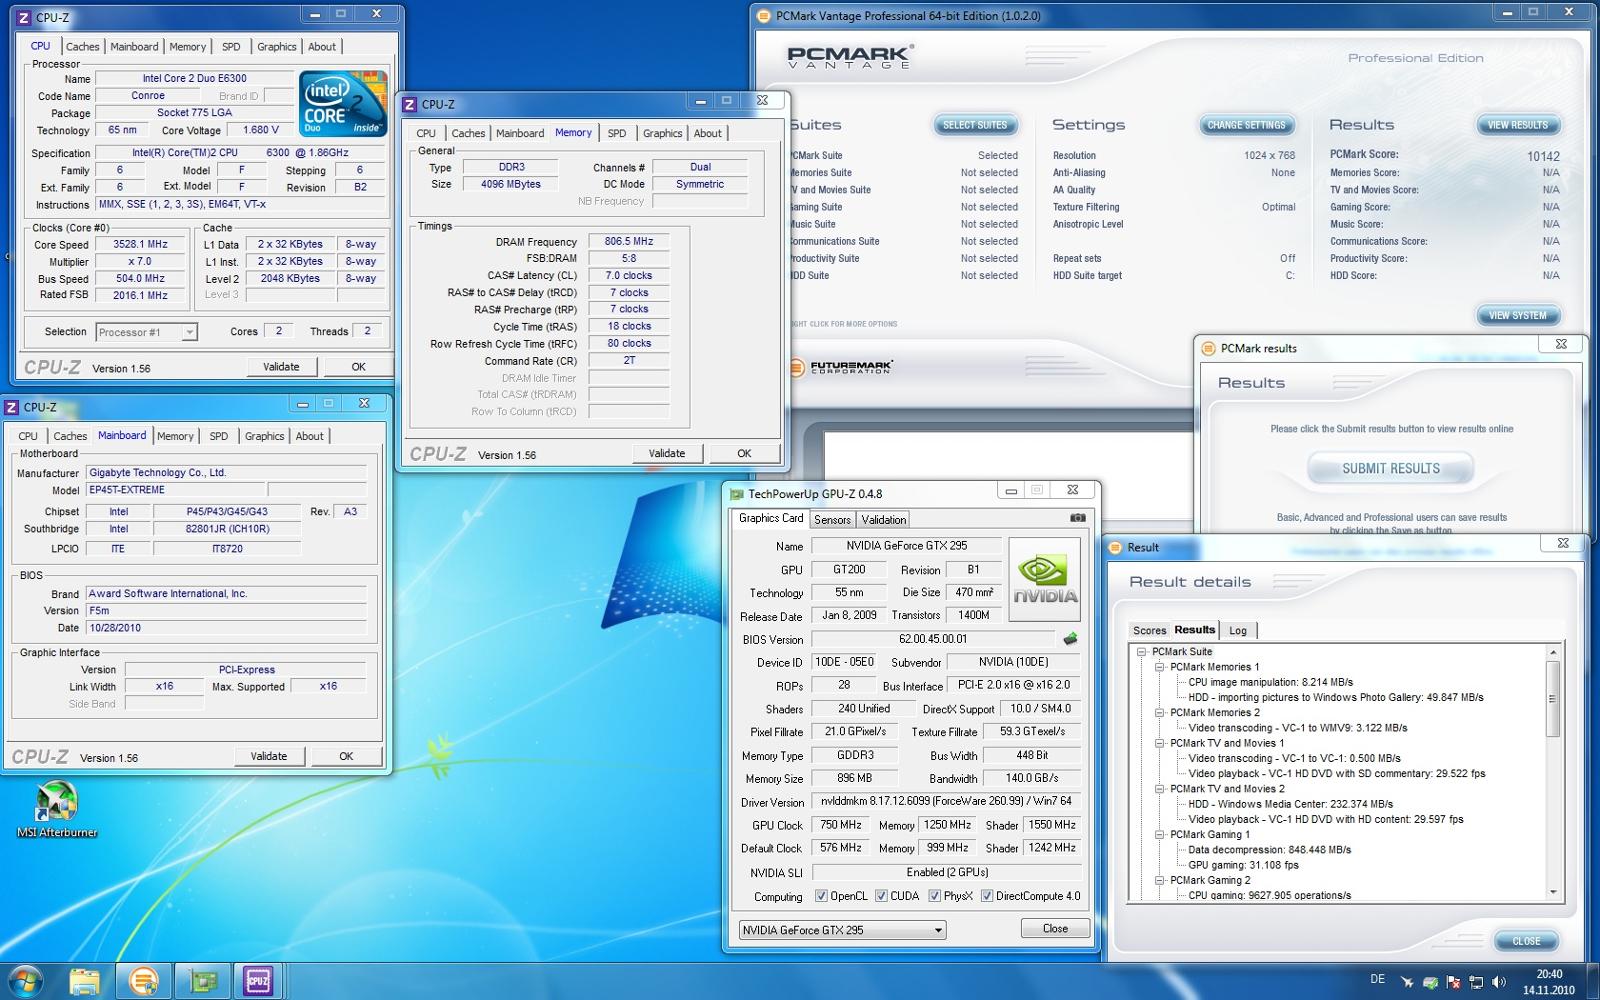Select 'CPU image manipulation: 8.214 MB/s' row
The image size is (1600, 1000).
[x=1269, y=682]
